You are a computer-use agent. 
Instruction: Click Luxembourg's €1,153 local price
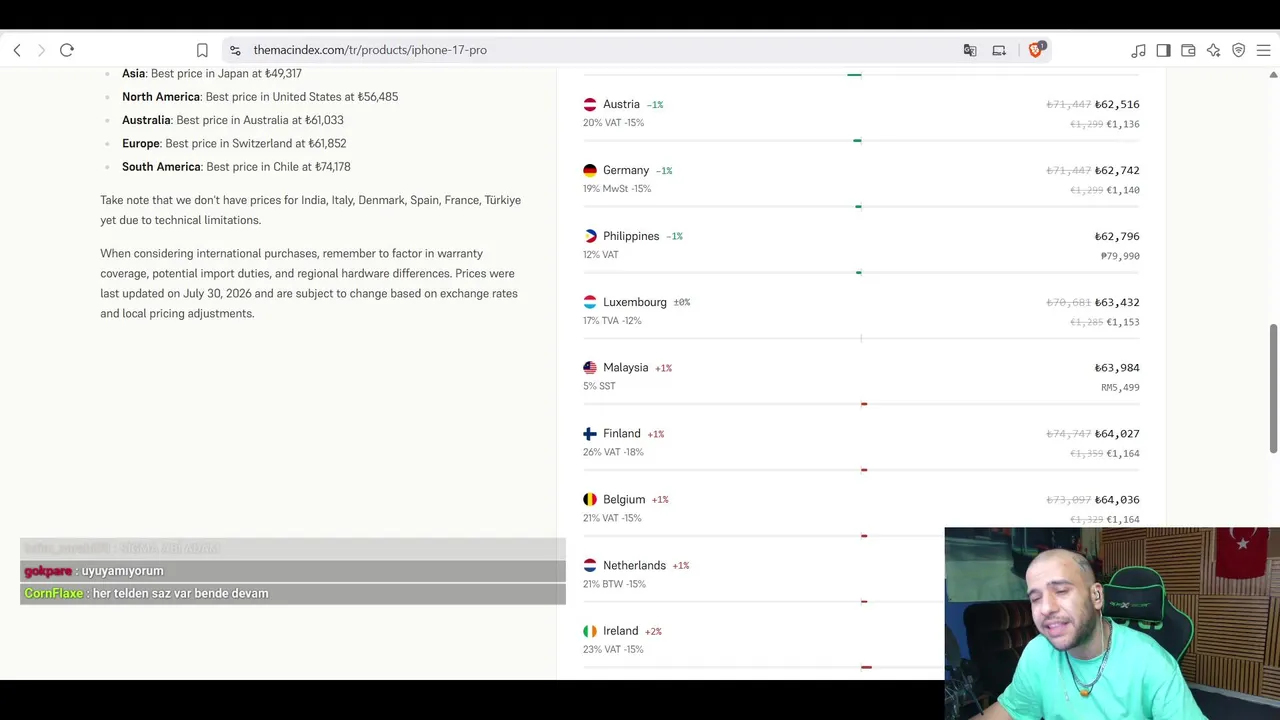(1123, 322)
